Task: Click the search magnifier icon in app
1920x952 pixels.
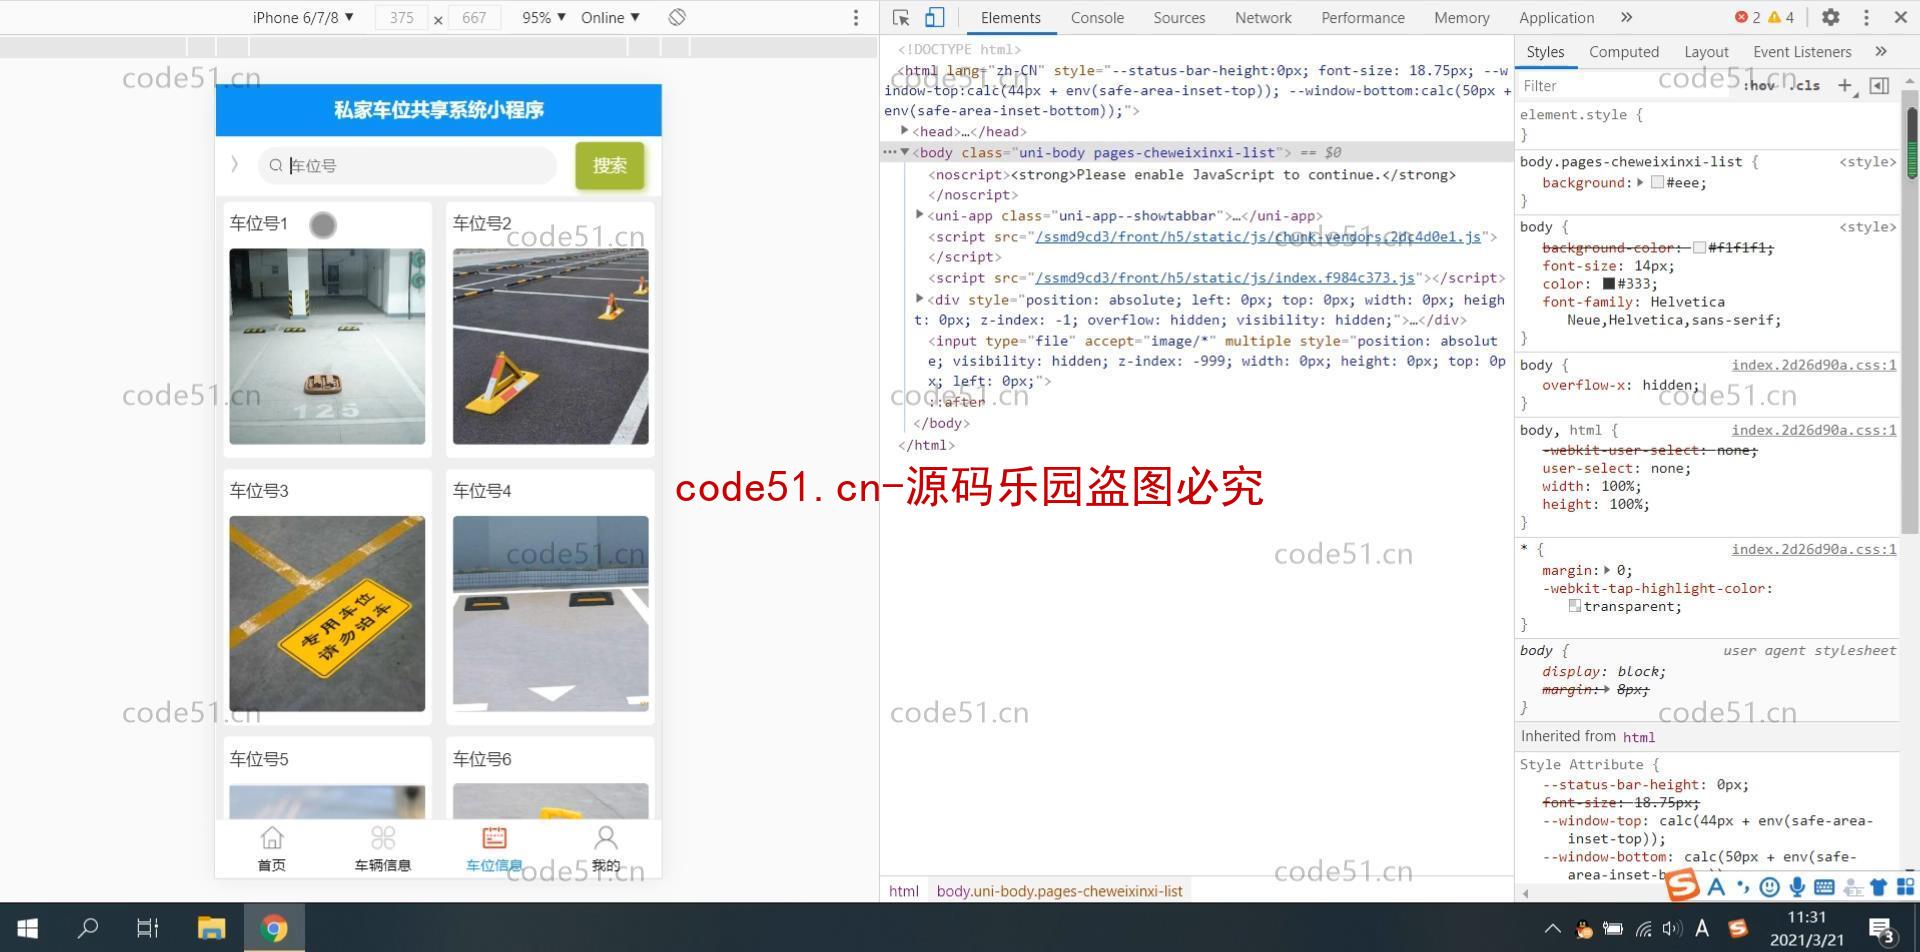Action: (276, 165)
